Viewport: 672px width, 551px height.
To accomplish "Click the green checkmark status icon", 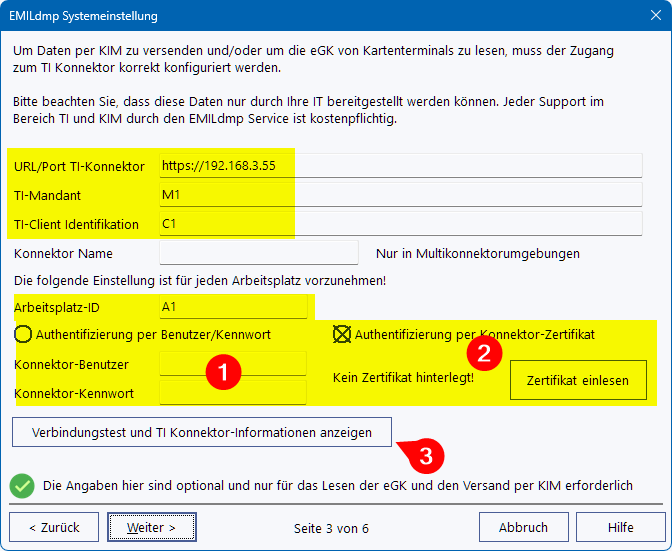I will click(x=22, y=486).
